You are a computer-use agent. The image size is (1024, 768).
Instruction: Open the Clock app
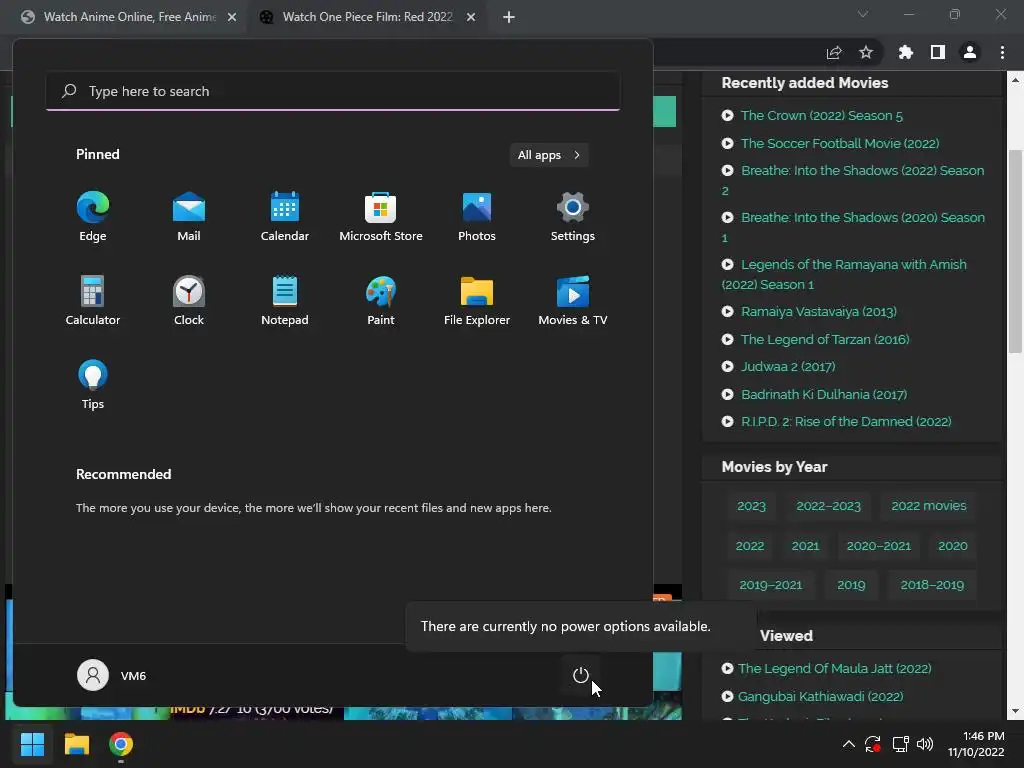[x=189, y=300]
